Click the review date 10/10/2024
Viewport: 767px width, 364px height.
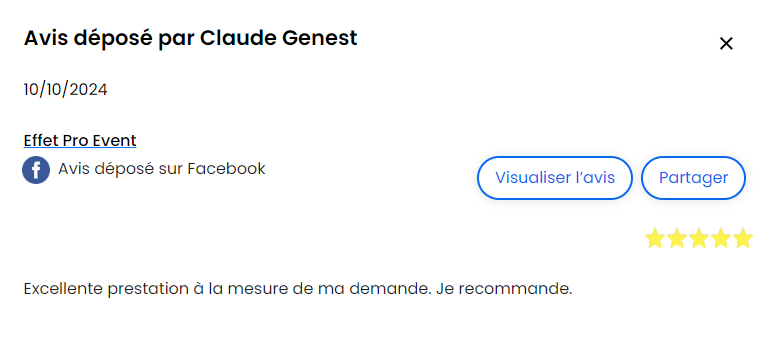pyautogui.click(x=66, y=90)
